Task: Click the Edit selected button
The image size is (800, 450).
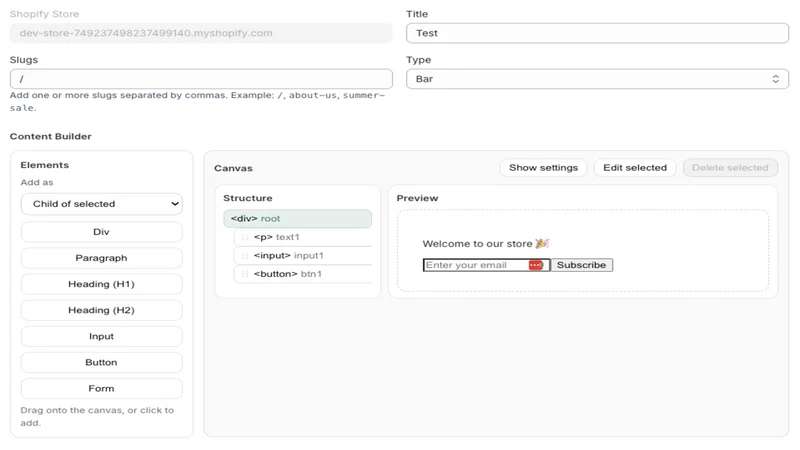Action: pos(635,168)
